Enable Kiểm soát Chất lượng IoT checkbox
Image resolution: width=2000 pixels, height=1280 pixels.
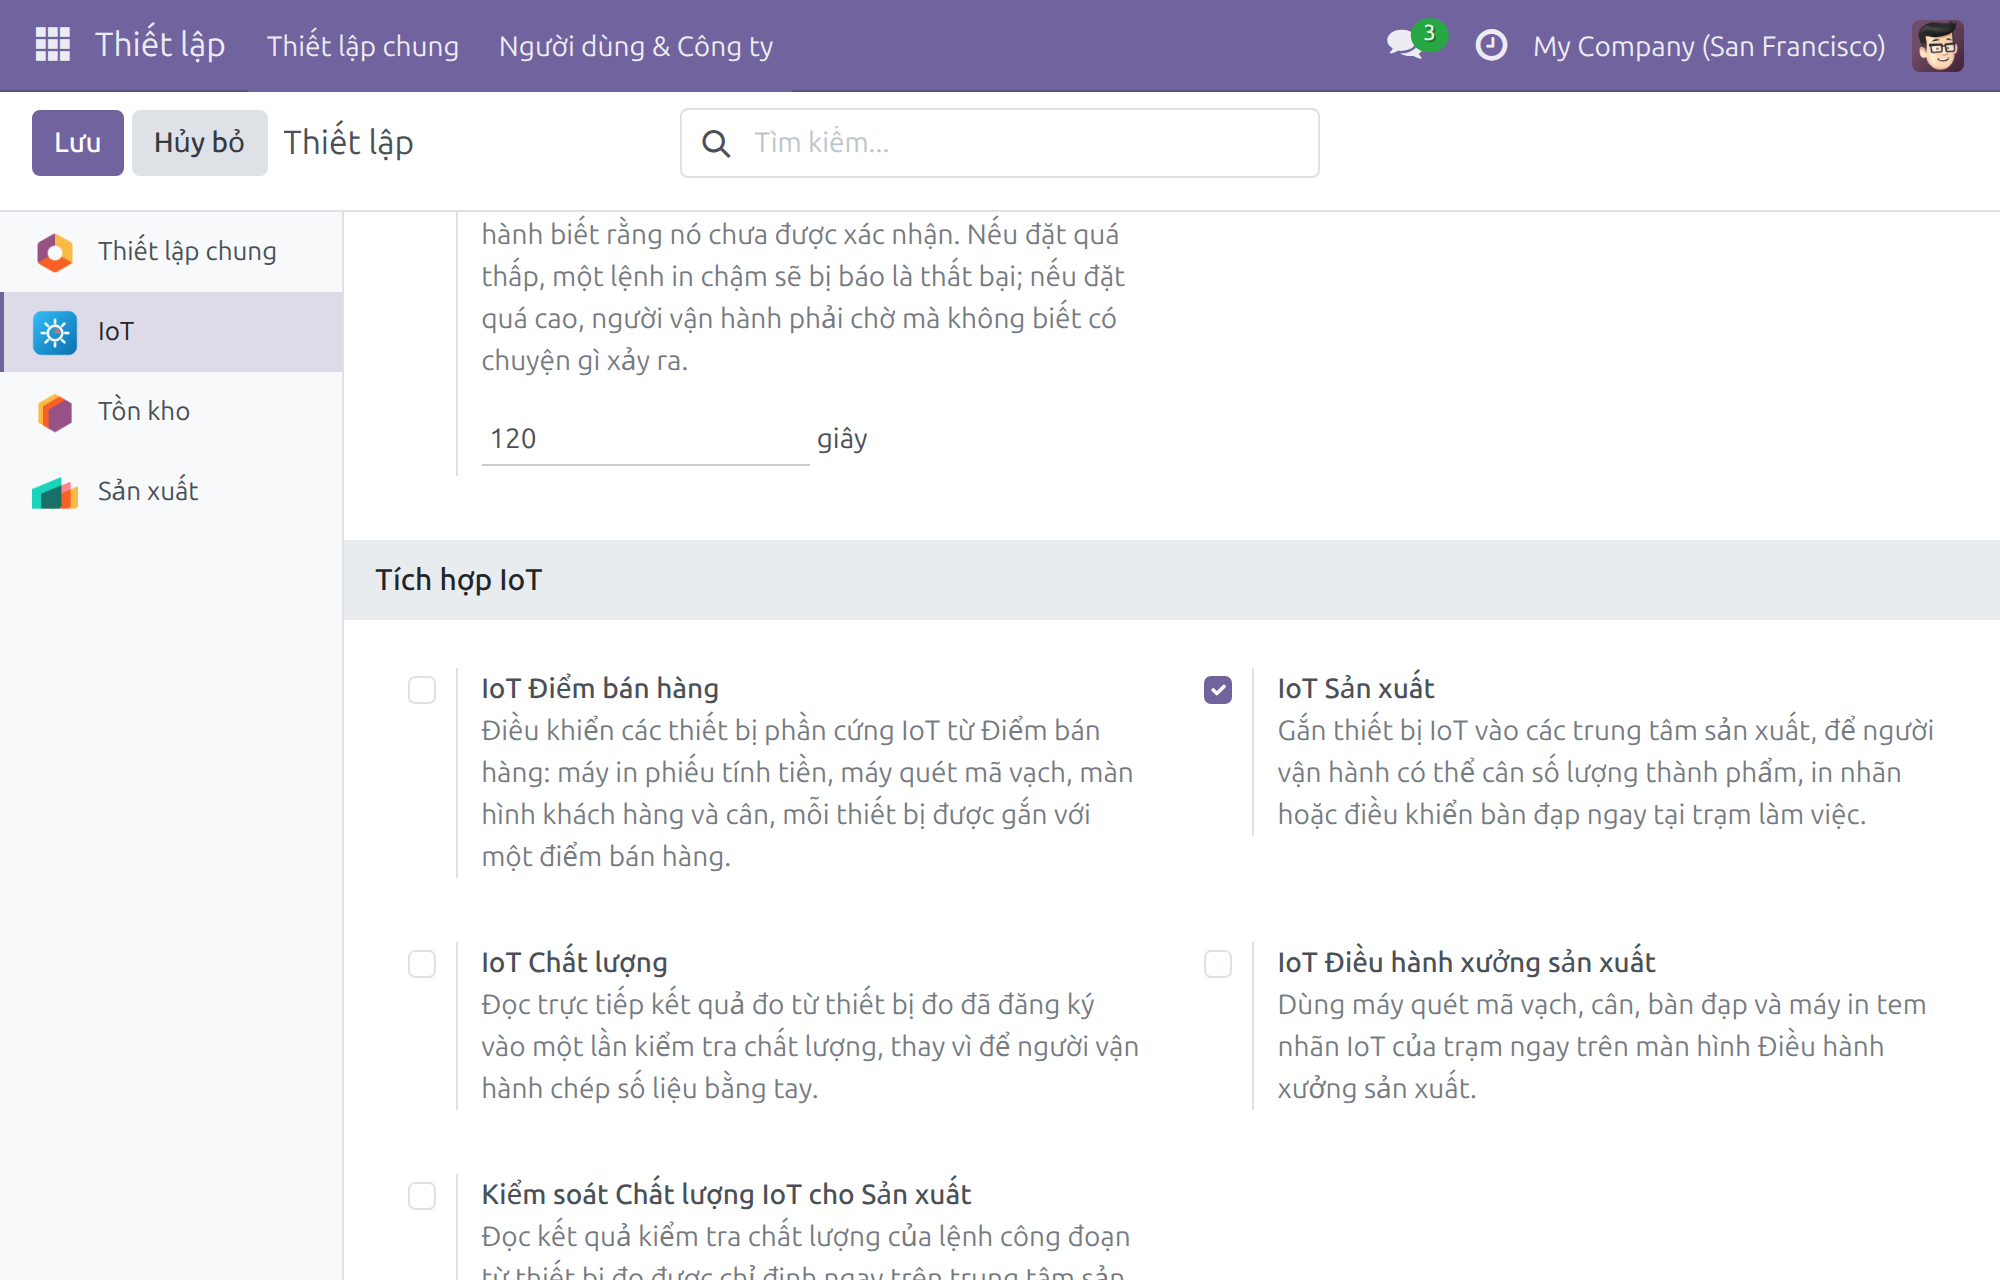click(x=422, y=1196)
